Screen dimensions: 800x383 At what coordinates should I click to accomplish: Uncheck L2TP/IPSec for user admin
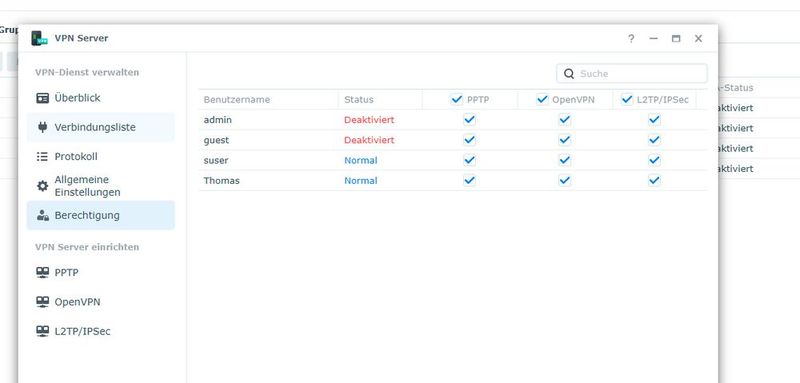pyautogui.click(x=654, y=120)
